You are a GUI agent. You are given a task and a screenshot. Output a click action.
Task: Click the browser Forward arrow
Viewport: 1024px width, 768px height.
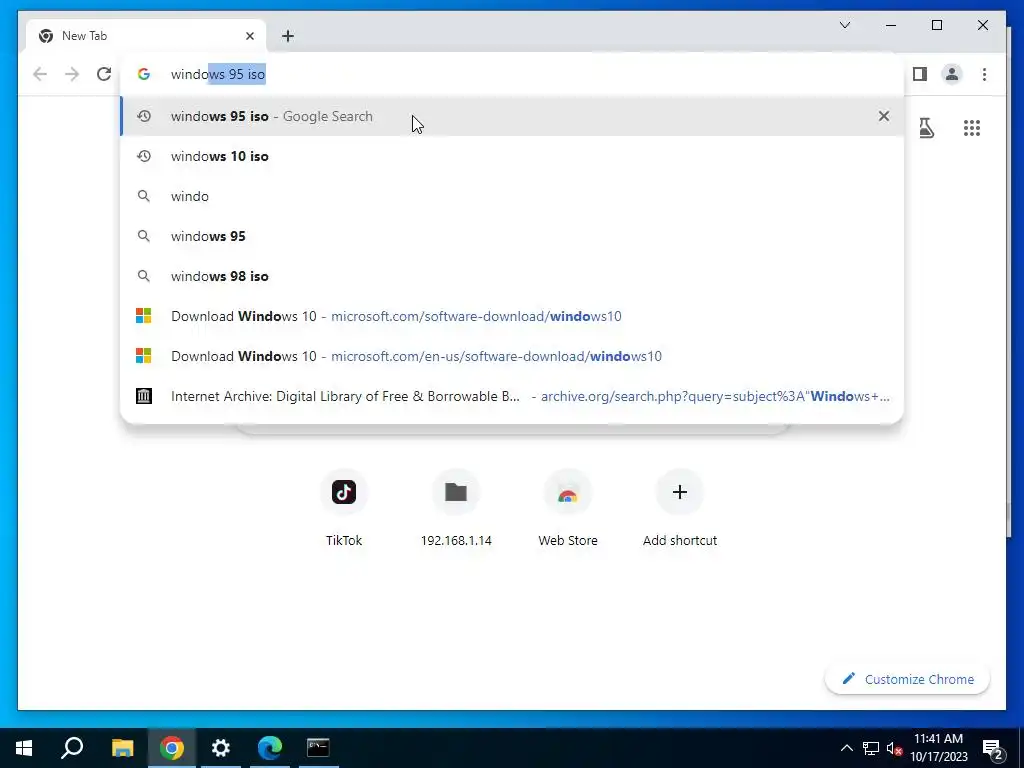click(72, 74)
